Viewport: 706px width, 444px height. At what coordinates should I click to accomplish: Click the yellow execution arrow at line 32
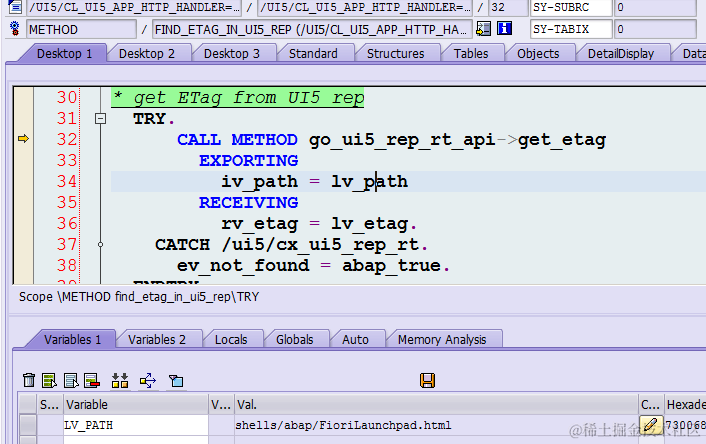[23, 139]
